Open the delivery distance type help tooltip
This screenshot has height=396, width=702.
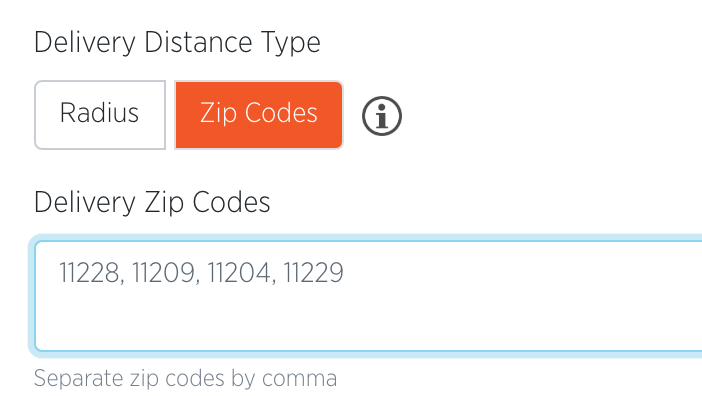[x=381, y=116]
